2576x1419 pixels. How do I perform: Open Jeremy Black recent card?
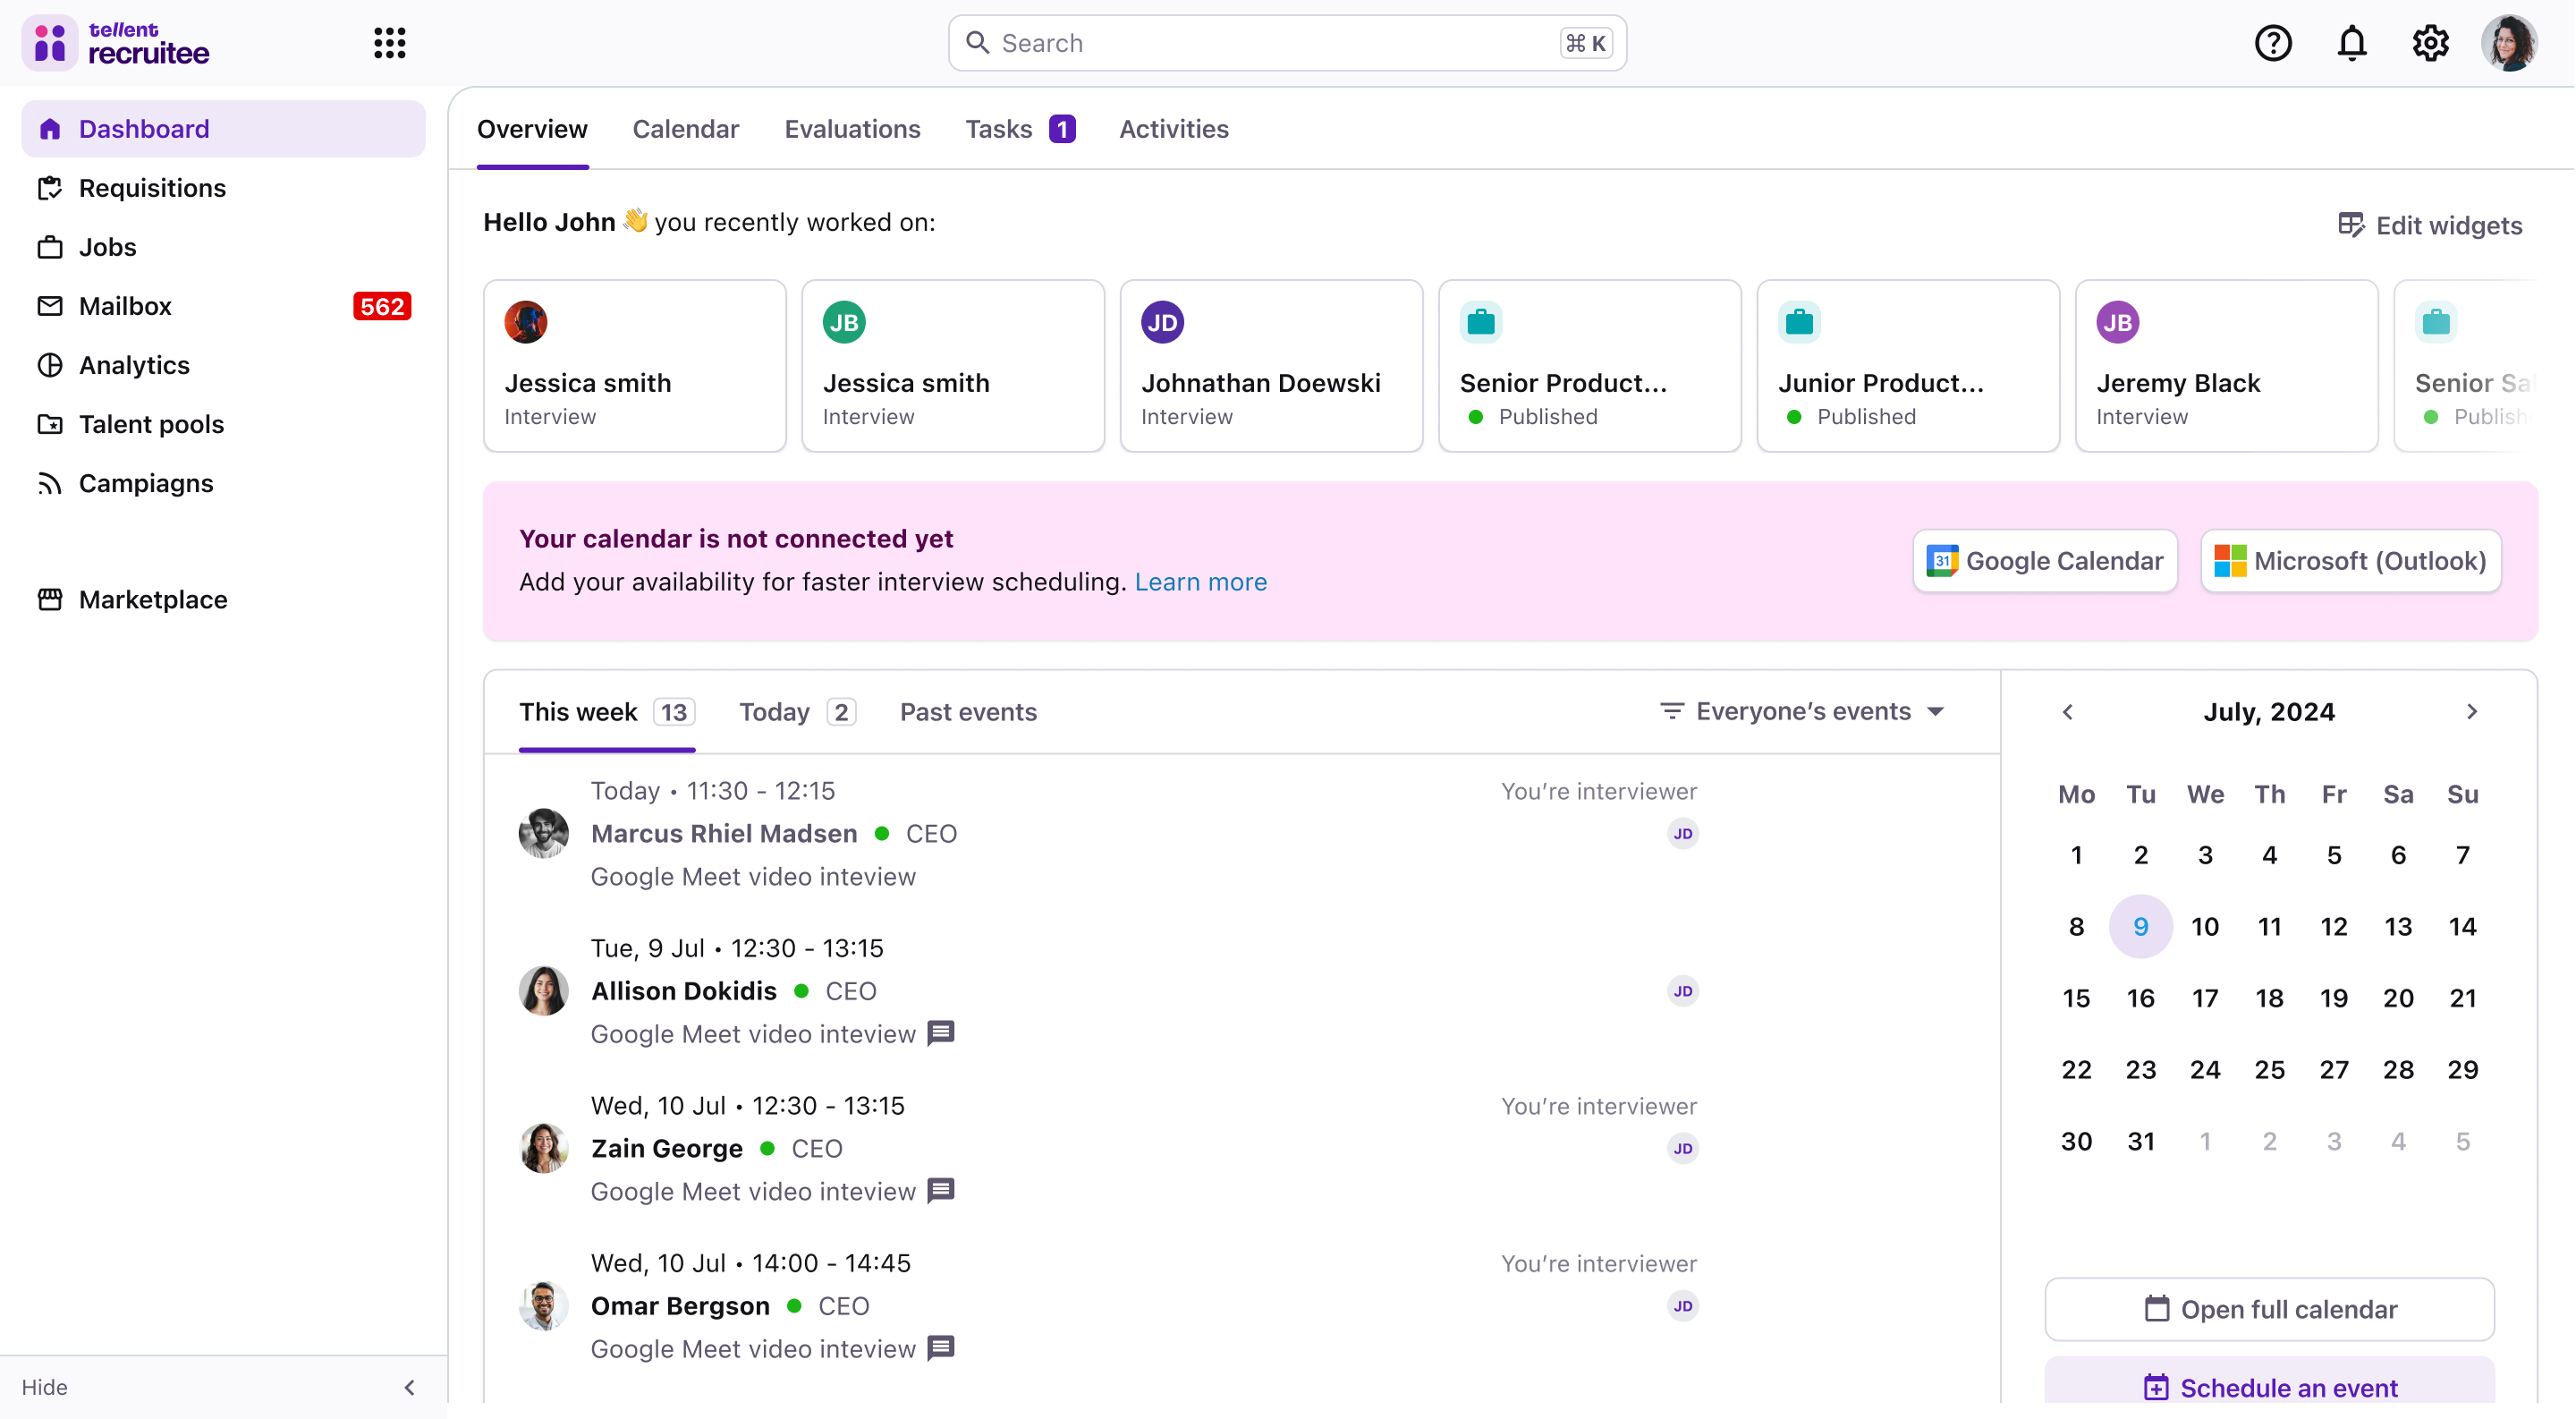tap(2226, 366)
